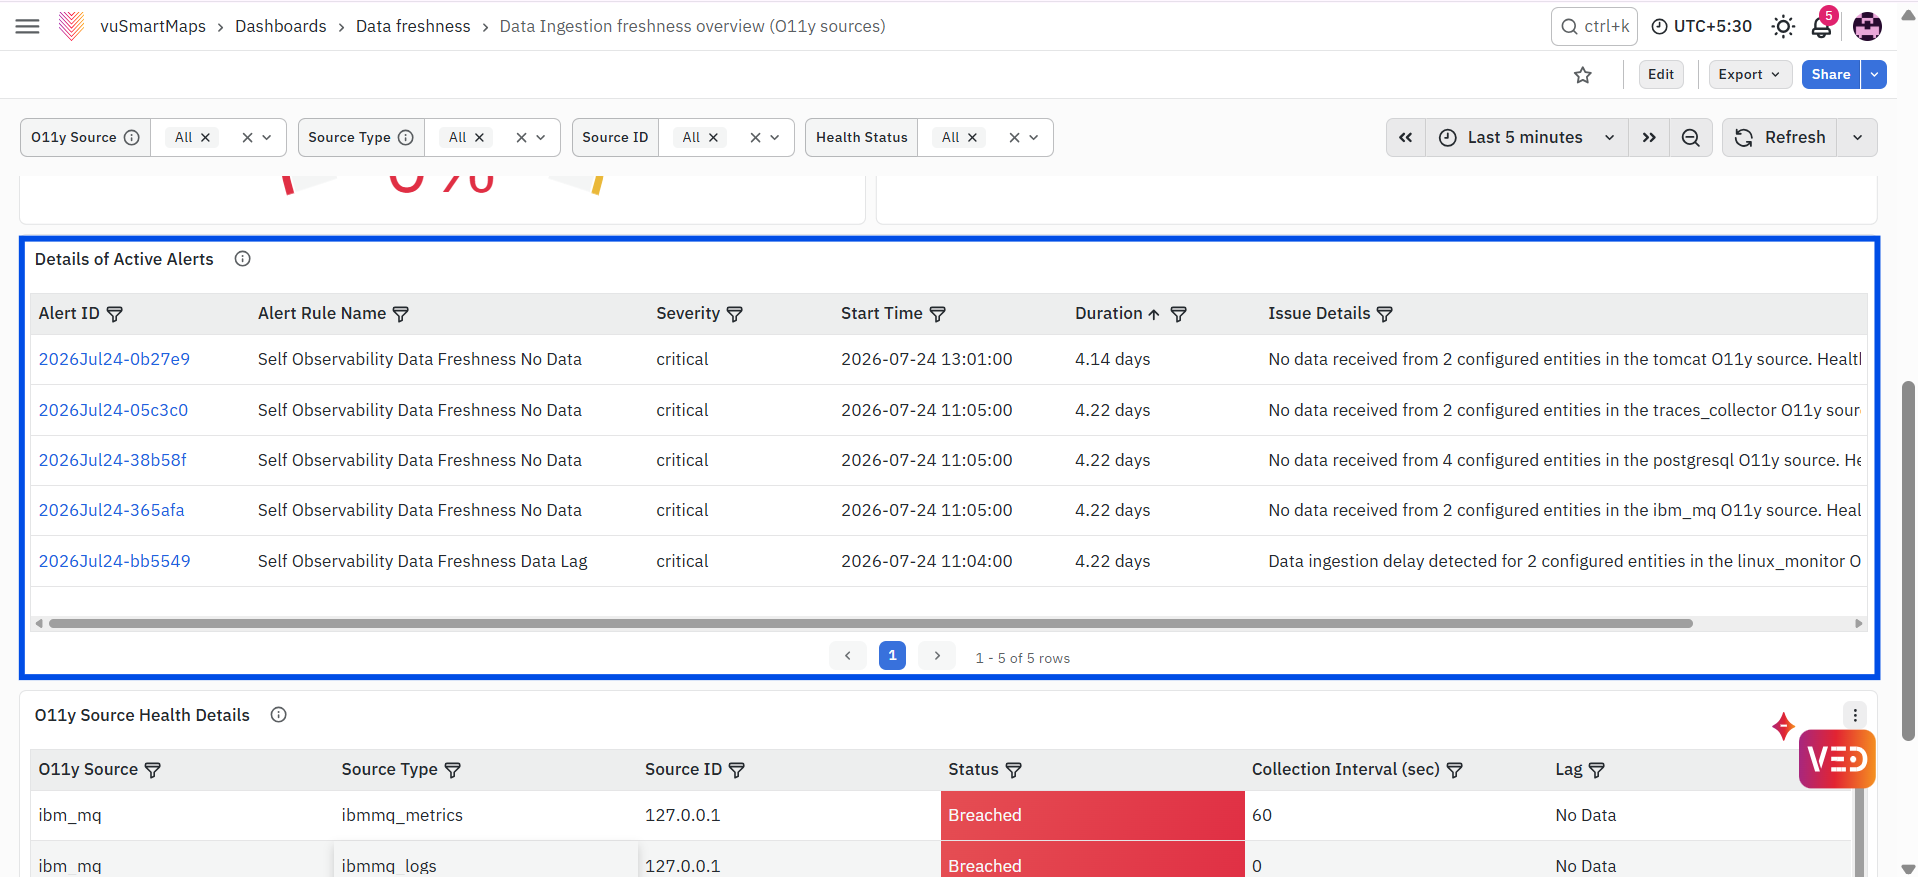Expand the Source ID filter dropdown

pos(775,137)
